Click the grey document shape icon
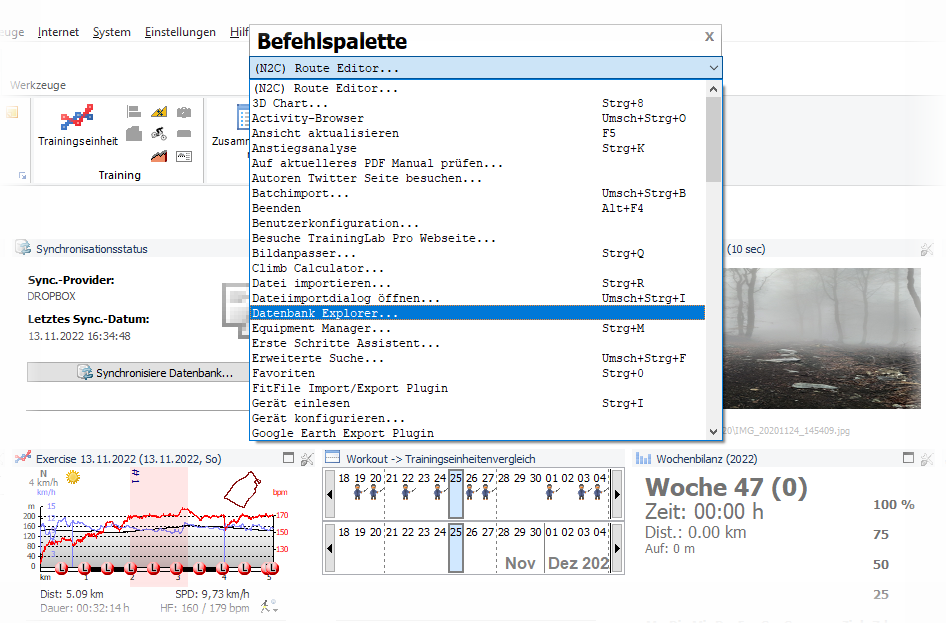Screen dimensions: 946x623 point(134,133)
